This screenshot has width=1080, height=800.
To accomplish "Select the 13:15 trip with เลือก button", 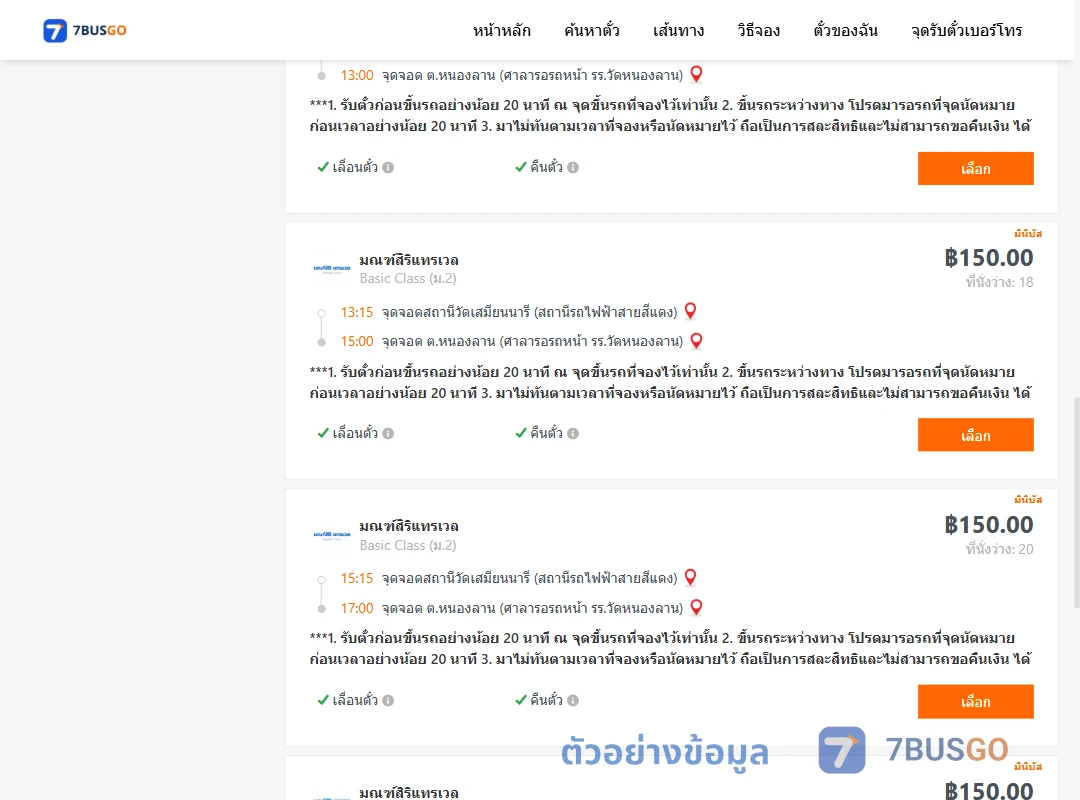I will (x=975, y=435).
